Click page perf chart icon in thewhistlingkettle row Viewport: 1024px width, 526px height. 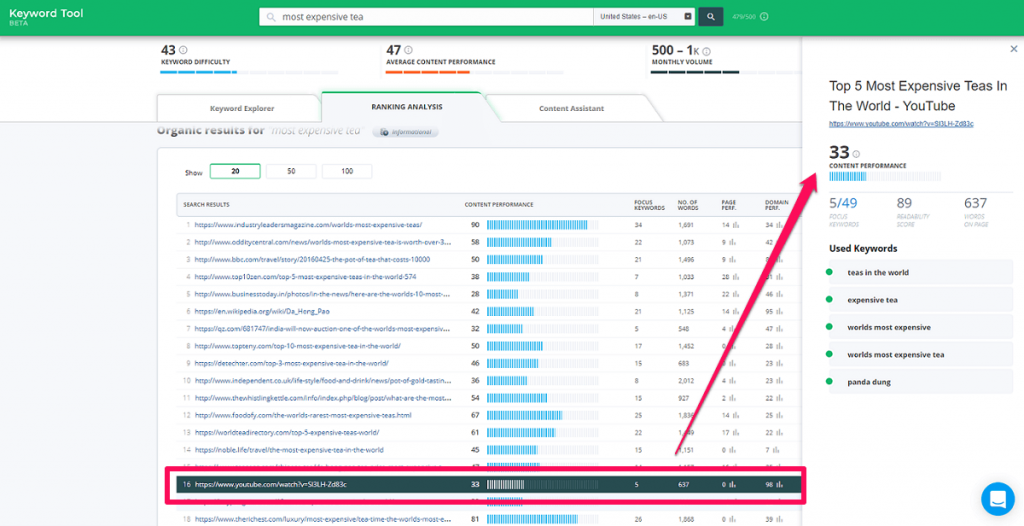point(735,398)
